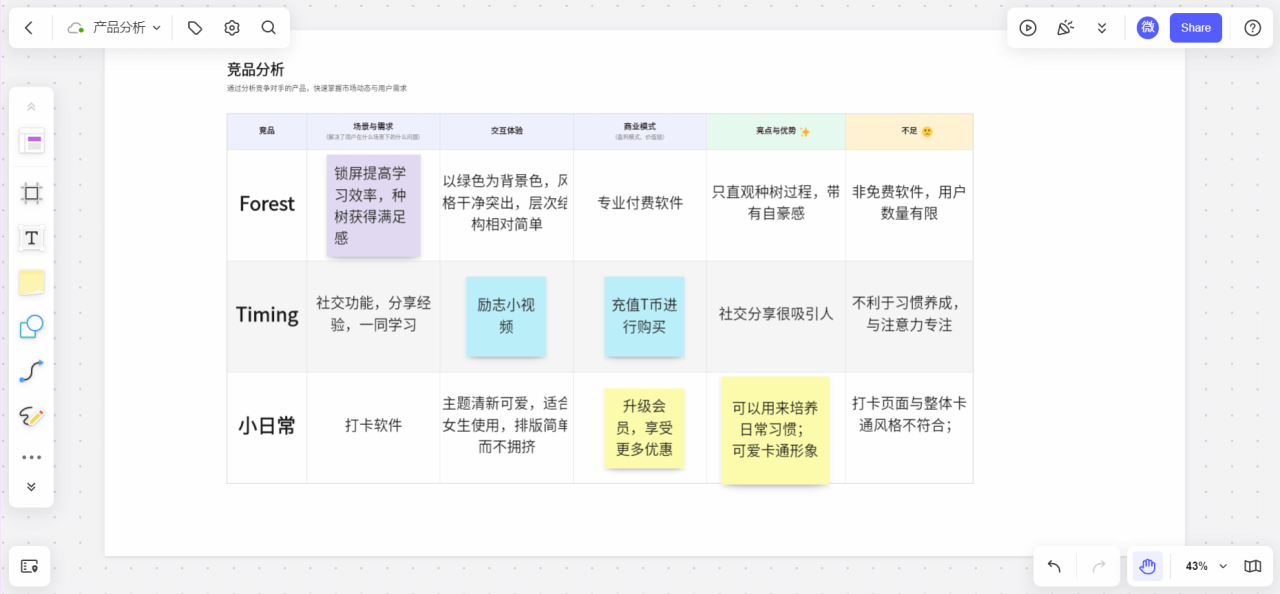Select the 打卡软件 cell
This screenshot has width=1280, height=594.
click(373, 426)
